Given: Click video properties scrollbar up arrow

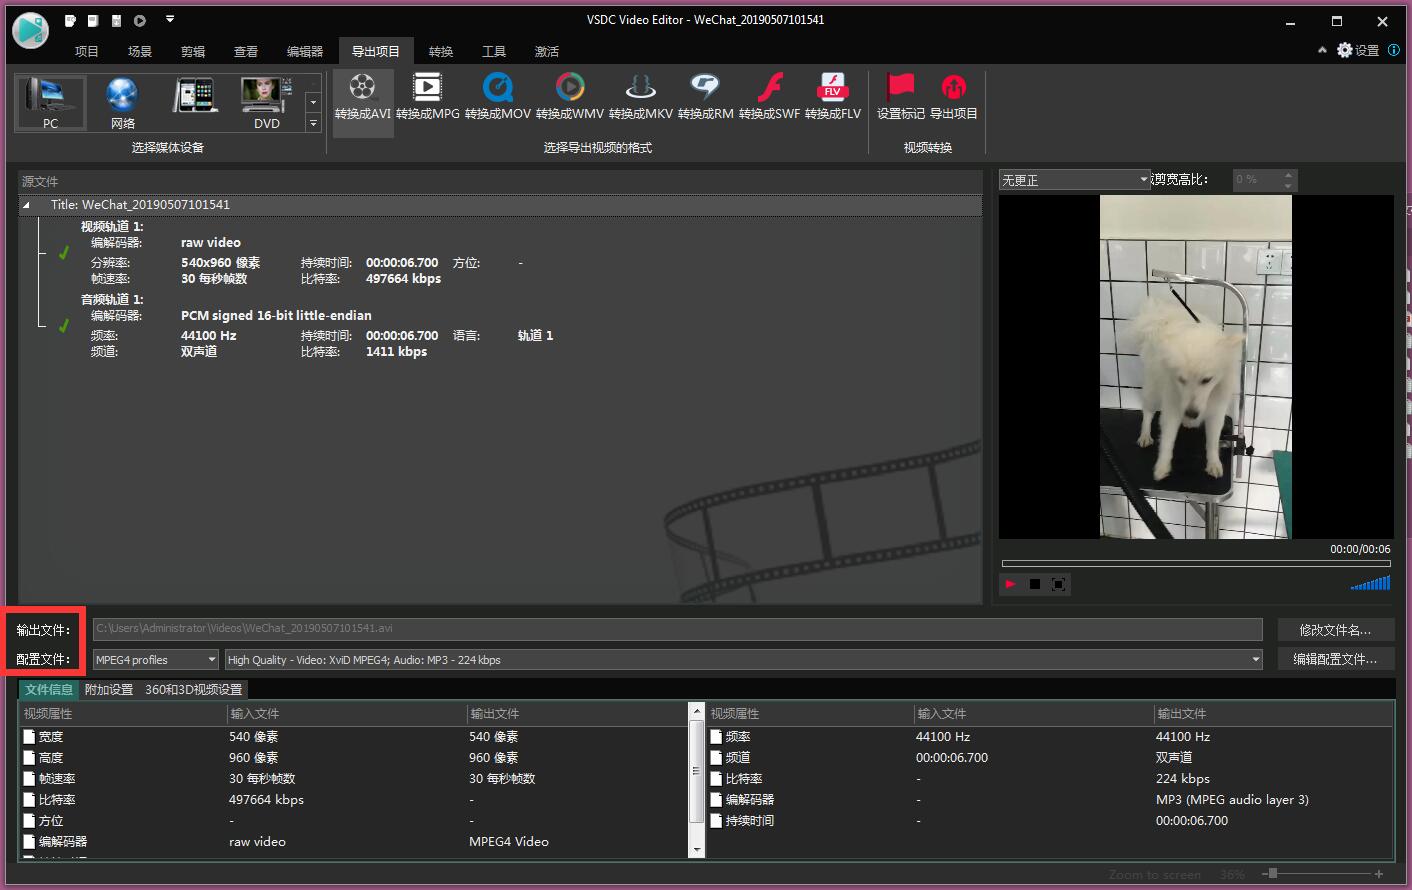Looking at the screenshot, I should pos(697,711).
